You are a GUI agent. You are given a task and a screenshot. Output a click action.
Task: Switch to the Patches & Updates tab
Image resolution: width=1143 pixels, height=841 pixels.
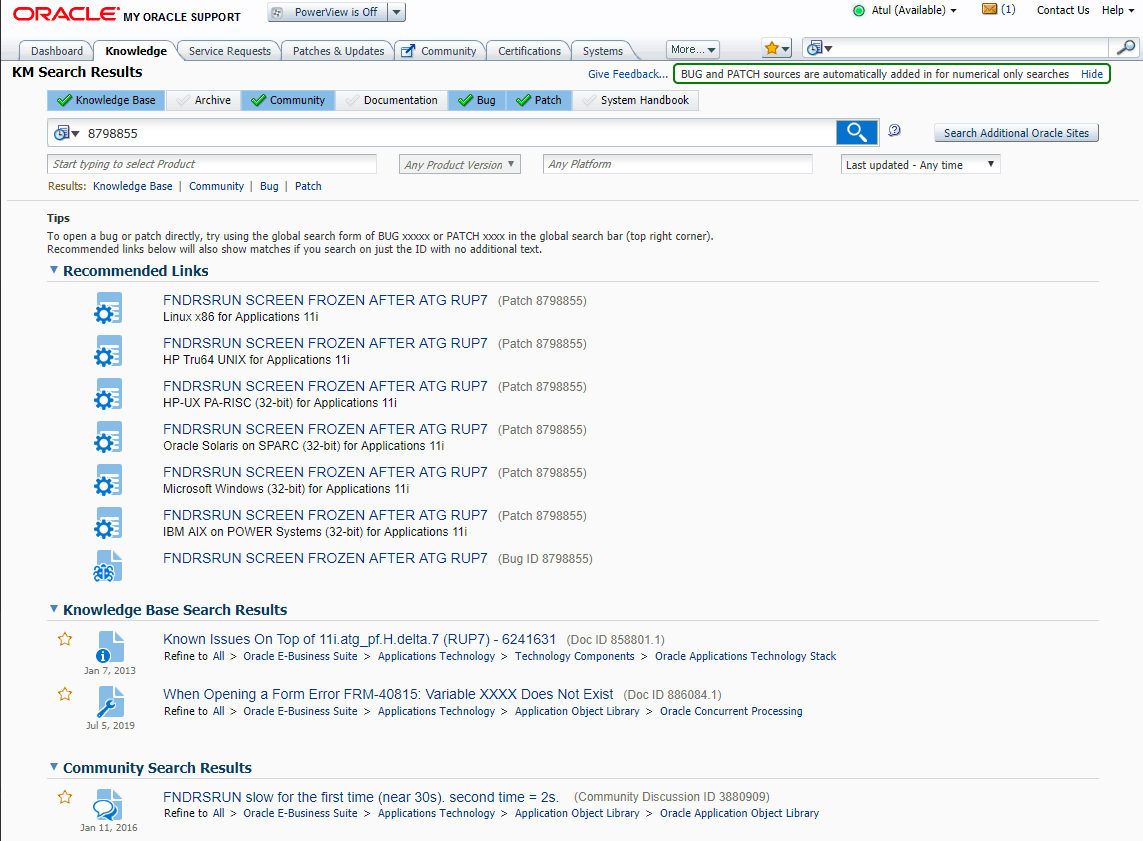(338, 51)
